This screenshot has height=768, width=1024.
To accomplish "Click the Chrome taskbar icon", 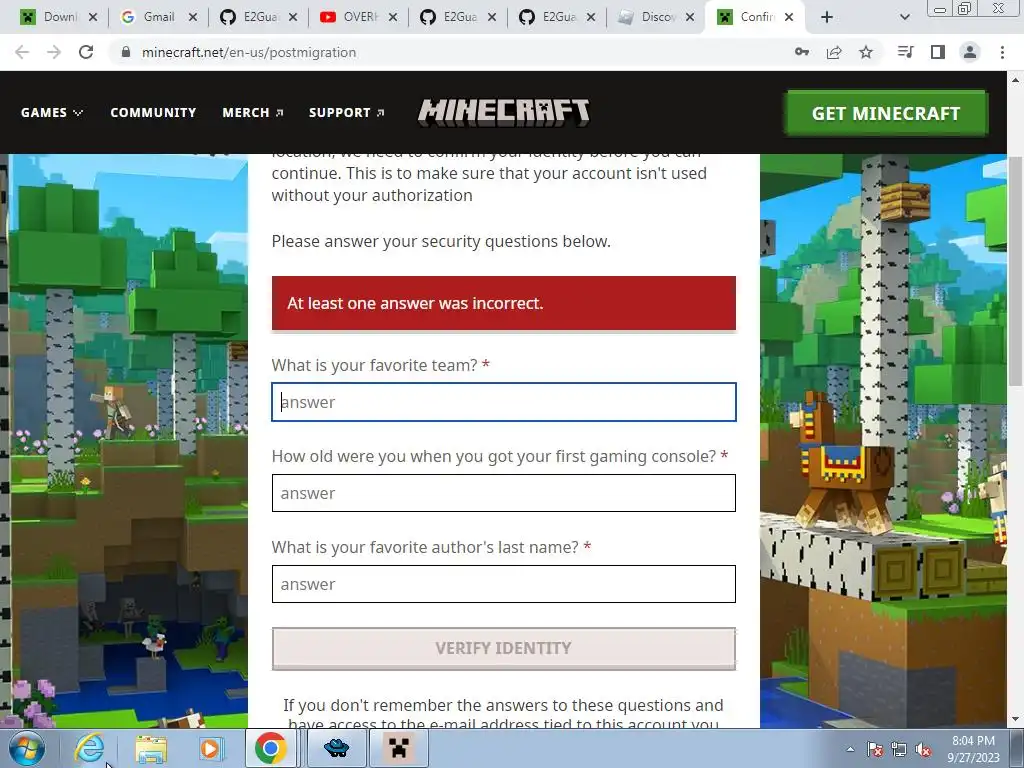I will coord(270,748).
